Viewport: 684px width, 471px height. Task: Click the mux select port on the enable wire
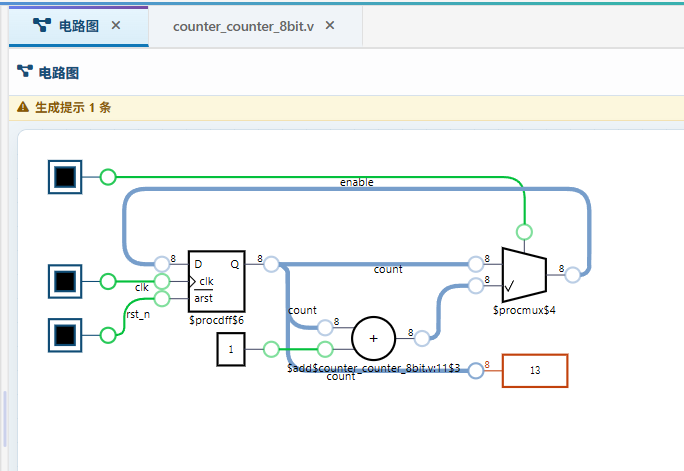click(524, 232)
